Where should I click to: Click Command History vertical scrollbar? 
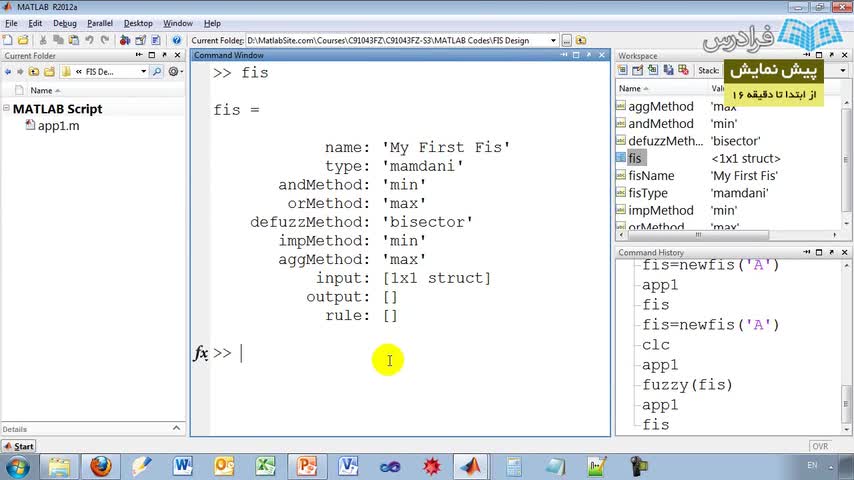tap(846, 403)
